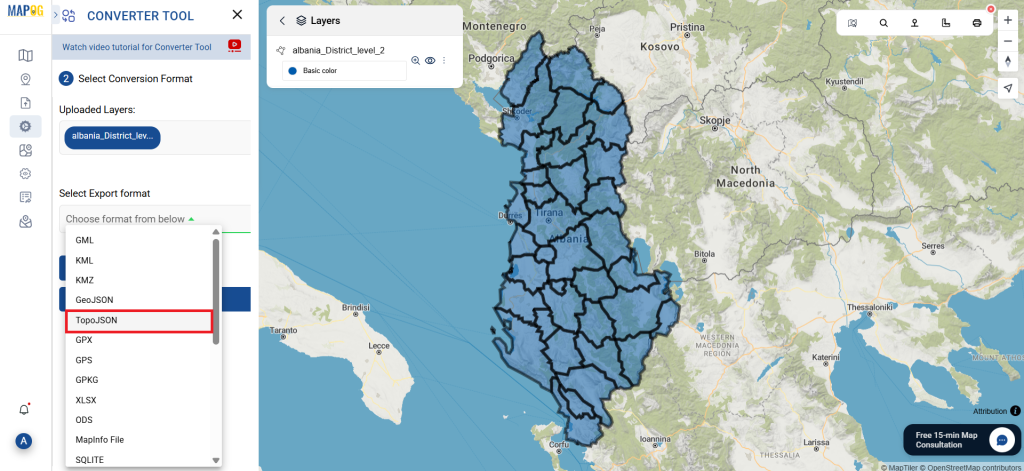Toggle visibility of albania_District_level_2 layer
Image resolution: width=1024 pixels, height=471 pixels.
tap(430, 60)
